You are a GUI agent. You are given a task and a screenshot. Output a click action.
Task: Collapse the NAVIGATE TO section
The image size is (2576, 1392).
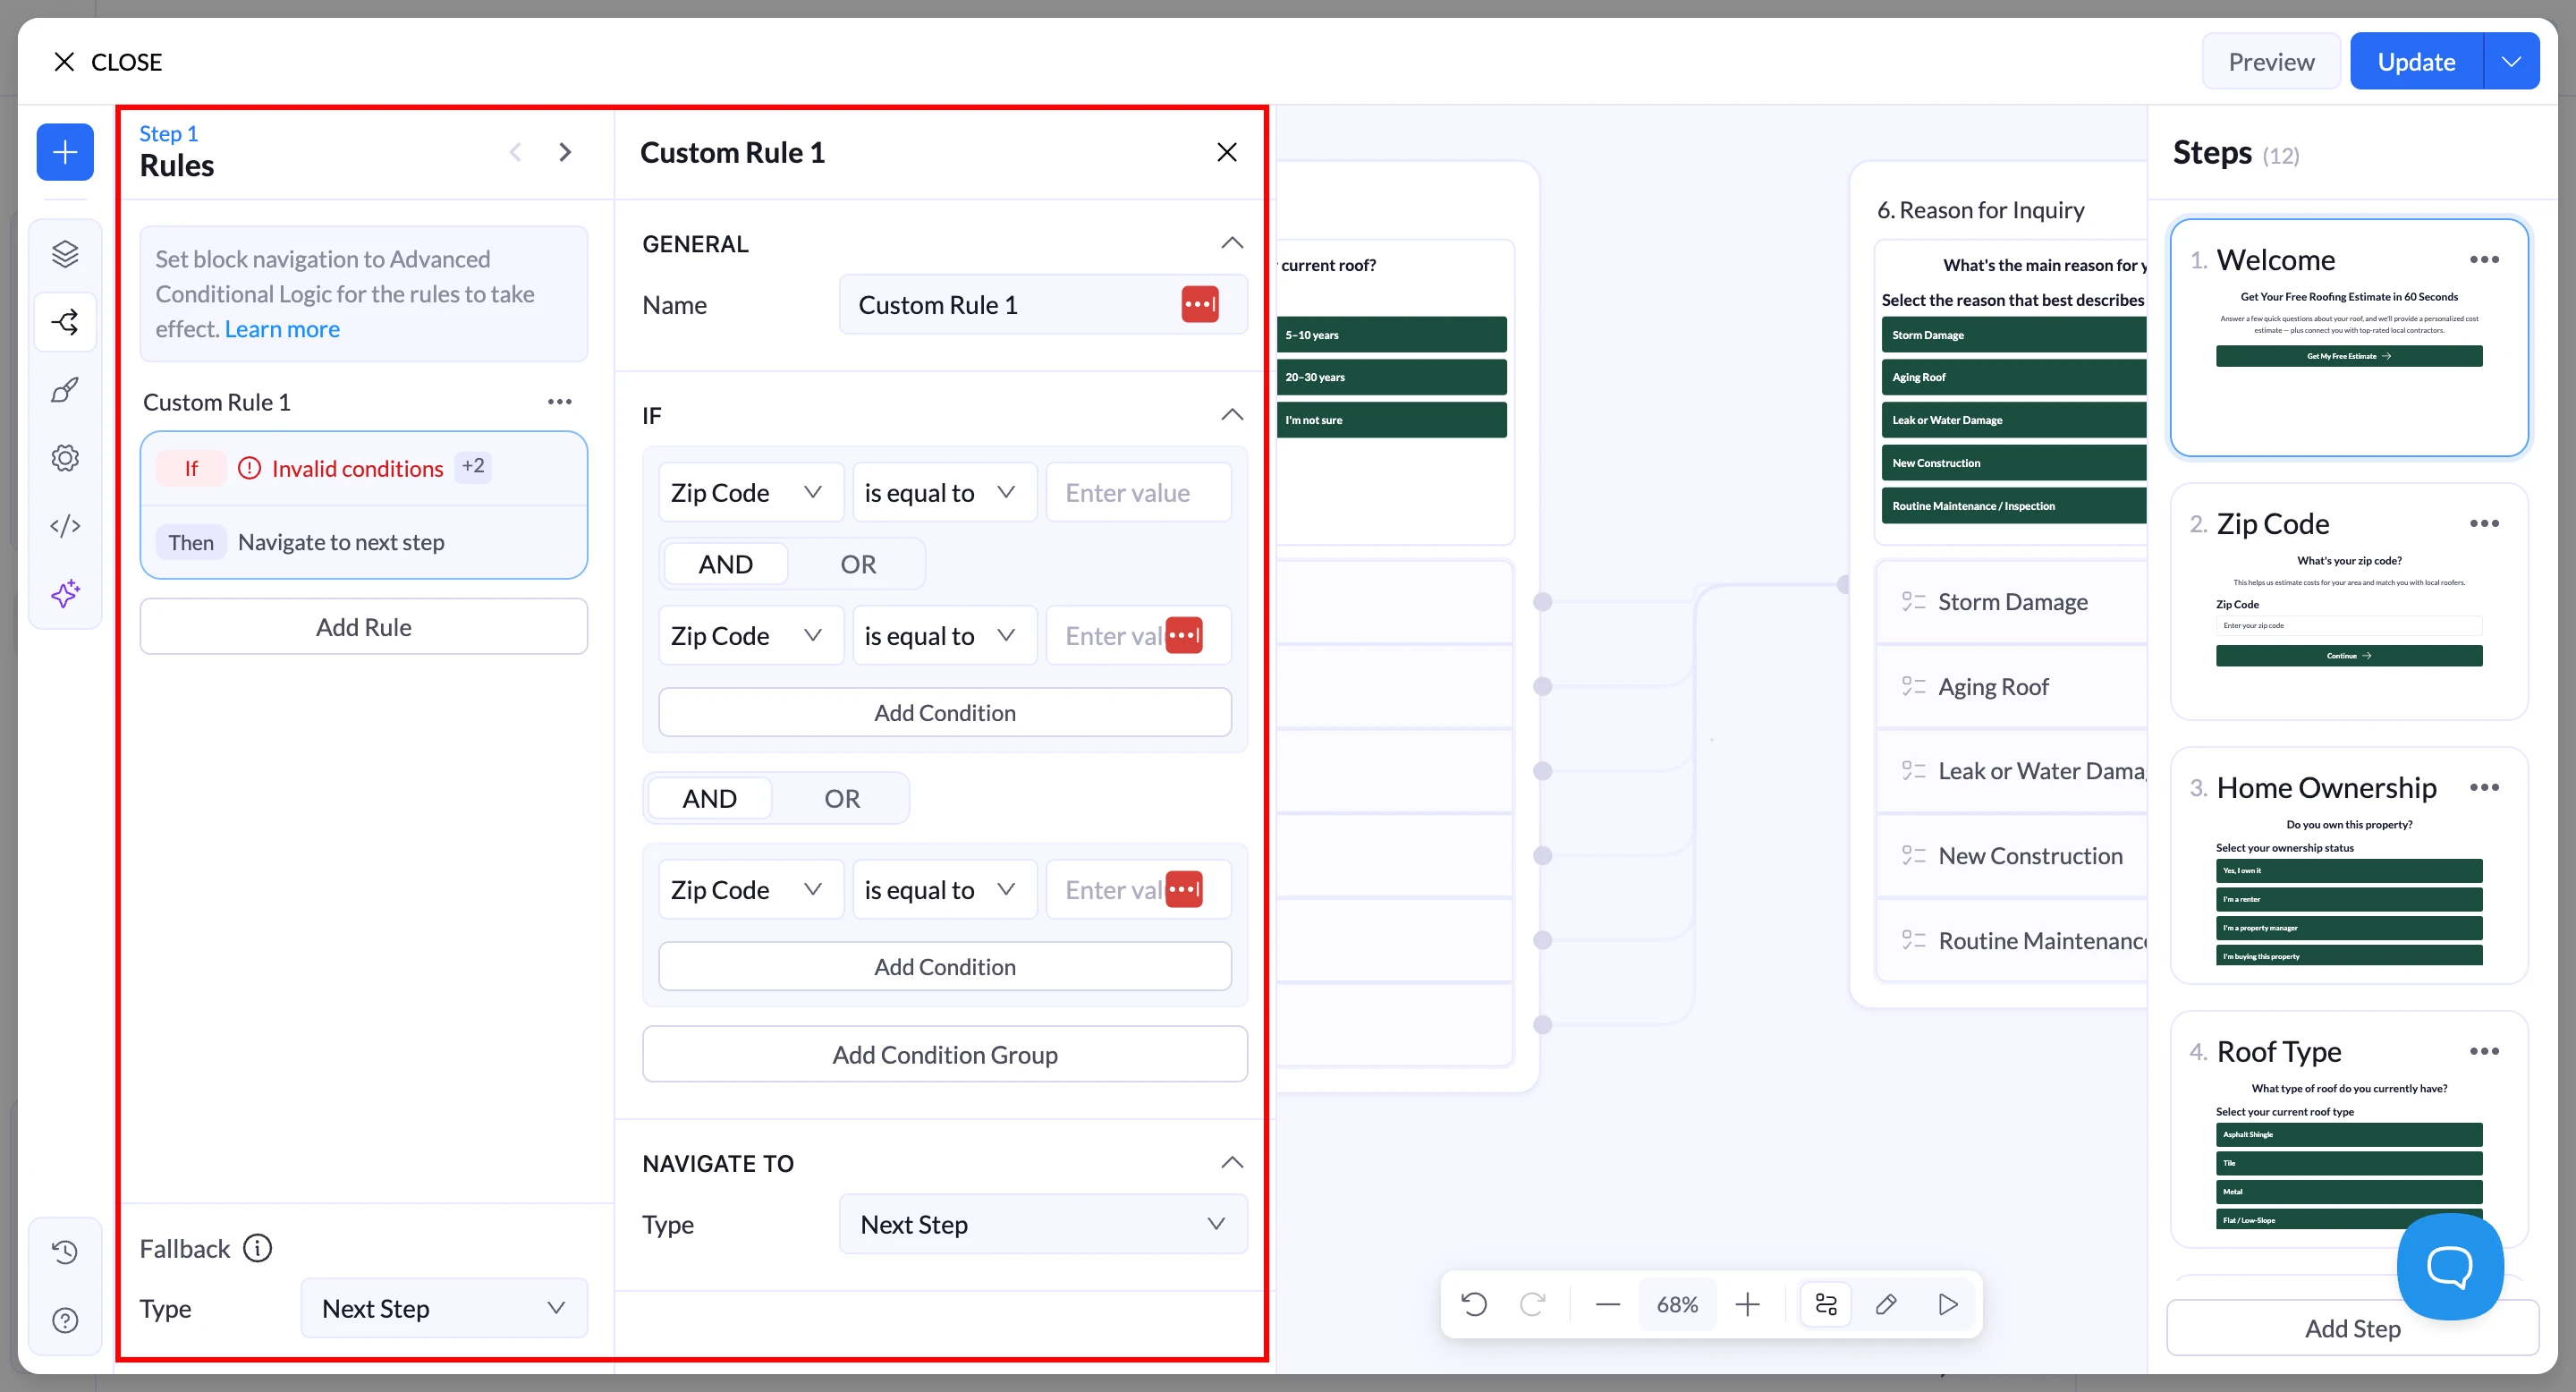pos(1232,1162)
